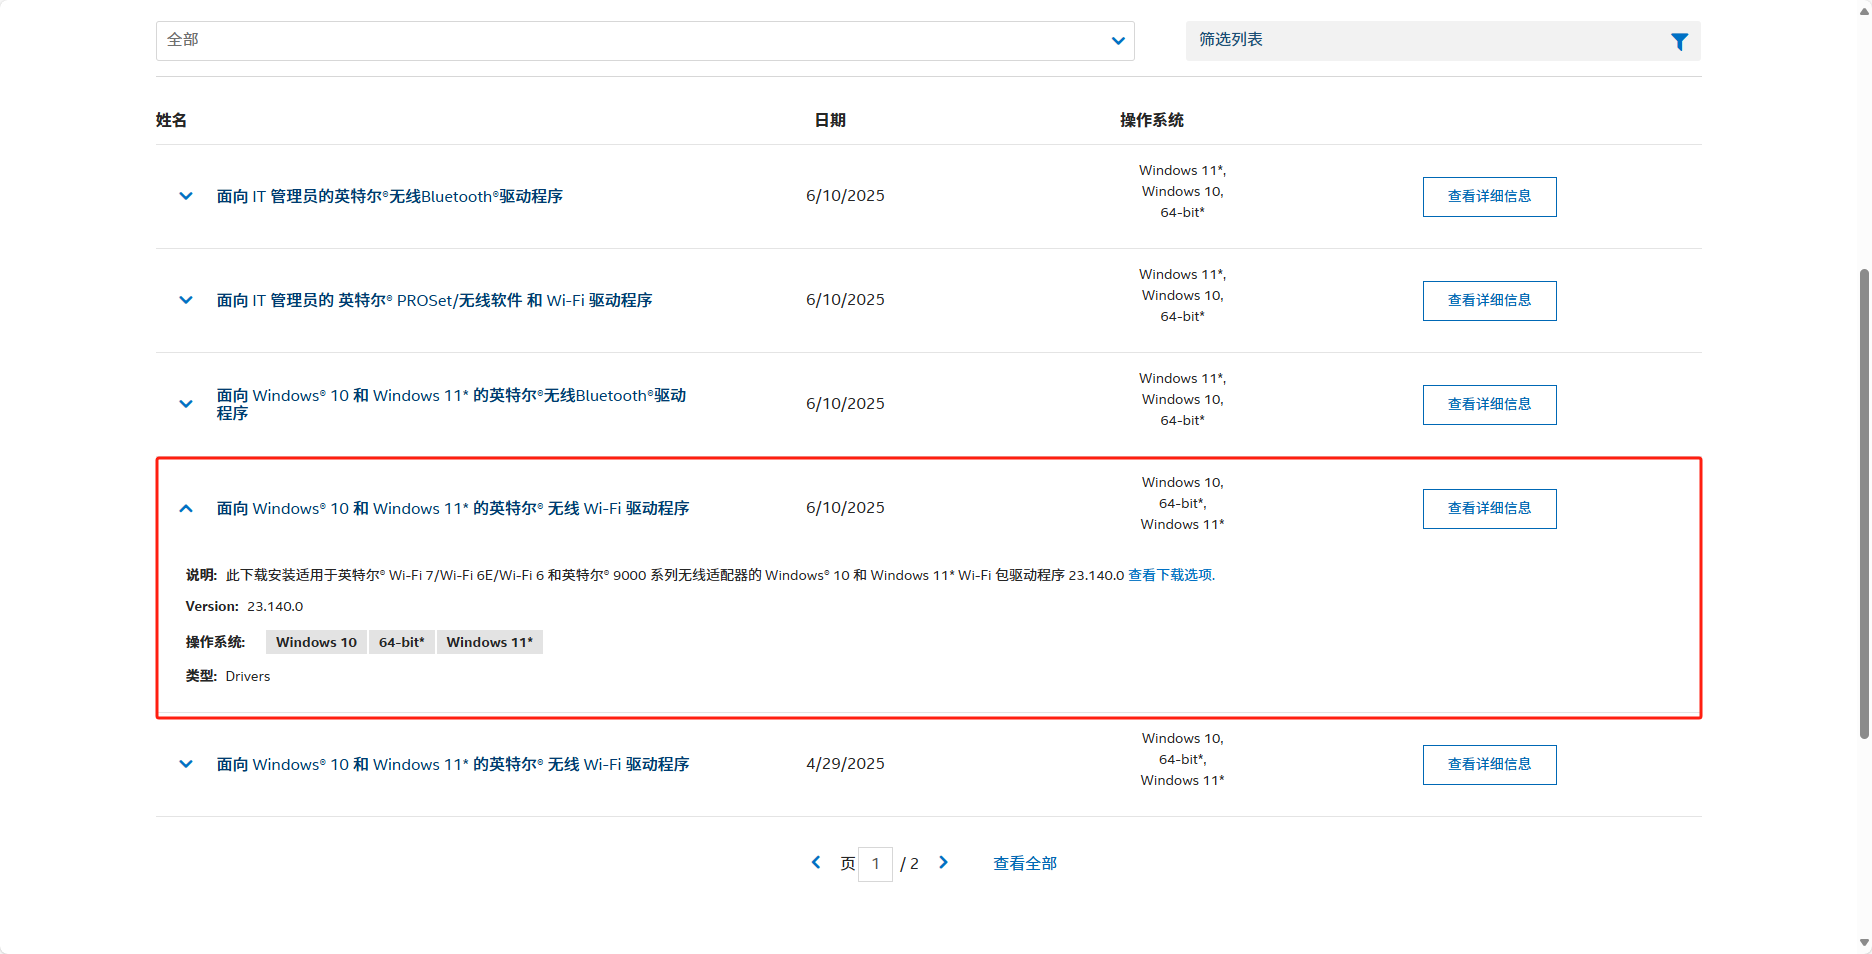
Task: Collapse the 6/10/2025 Wi-Fi driver row
Action: [x=186, y=508]
